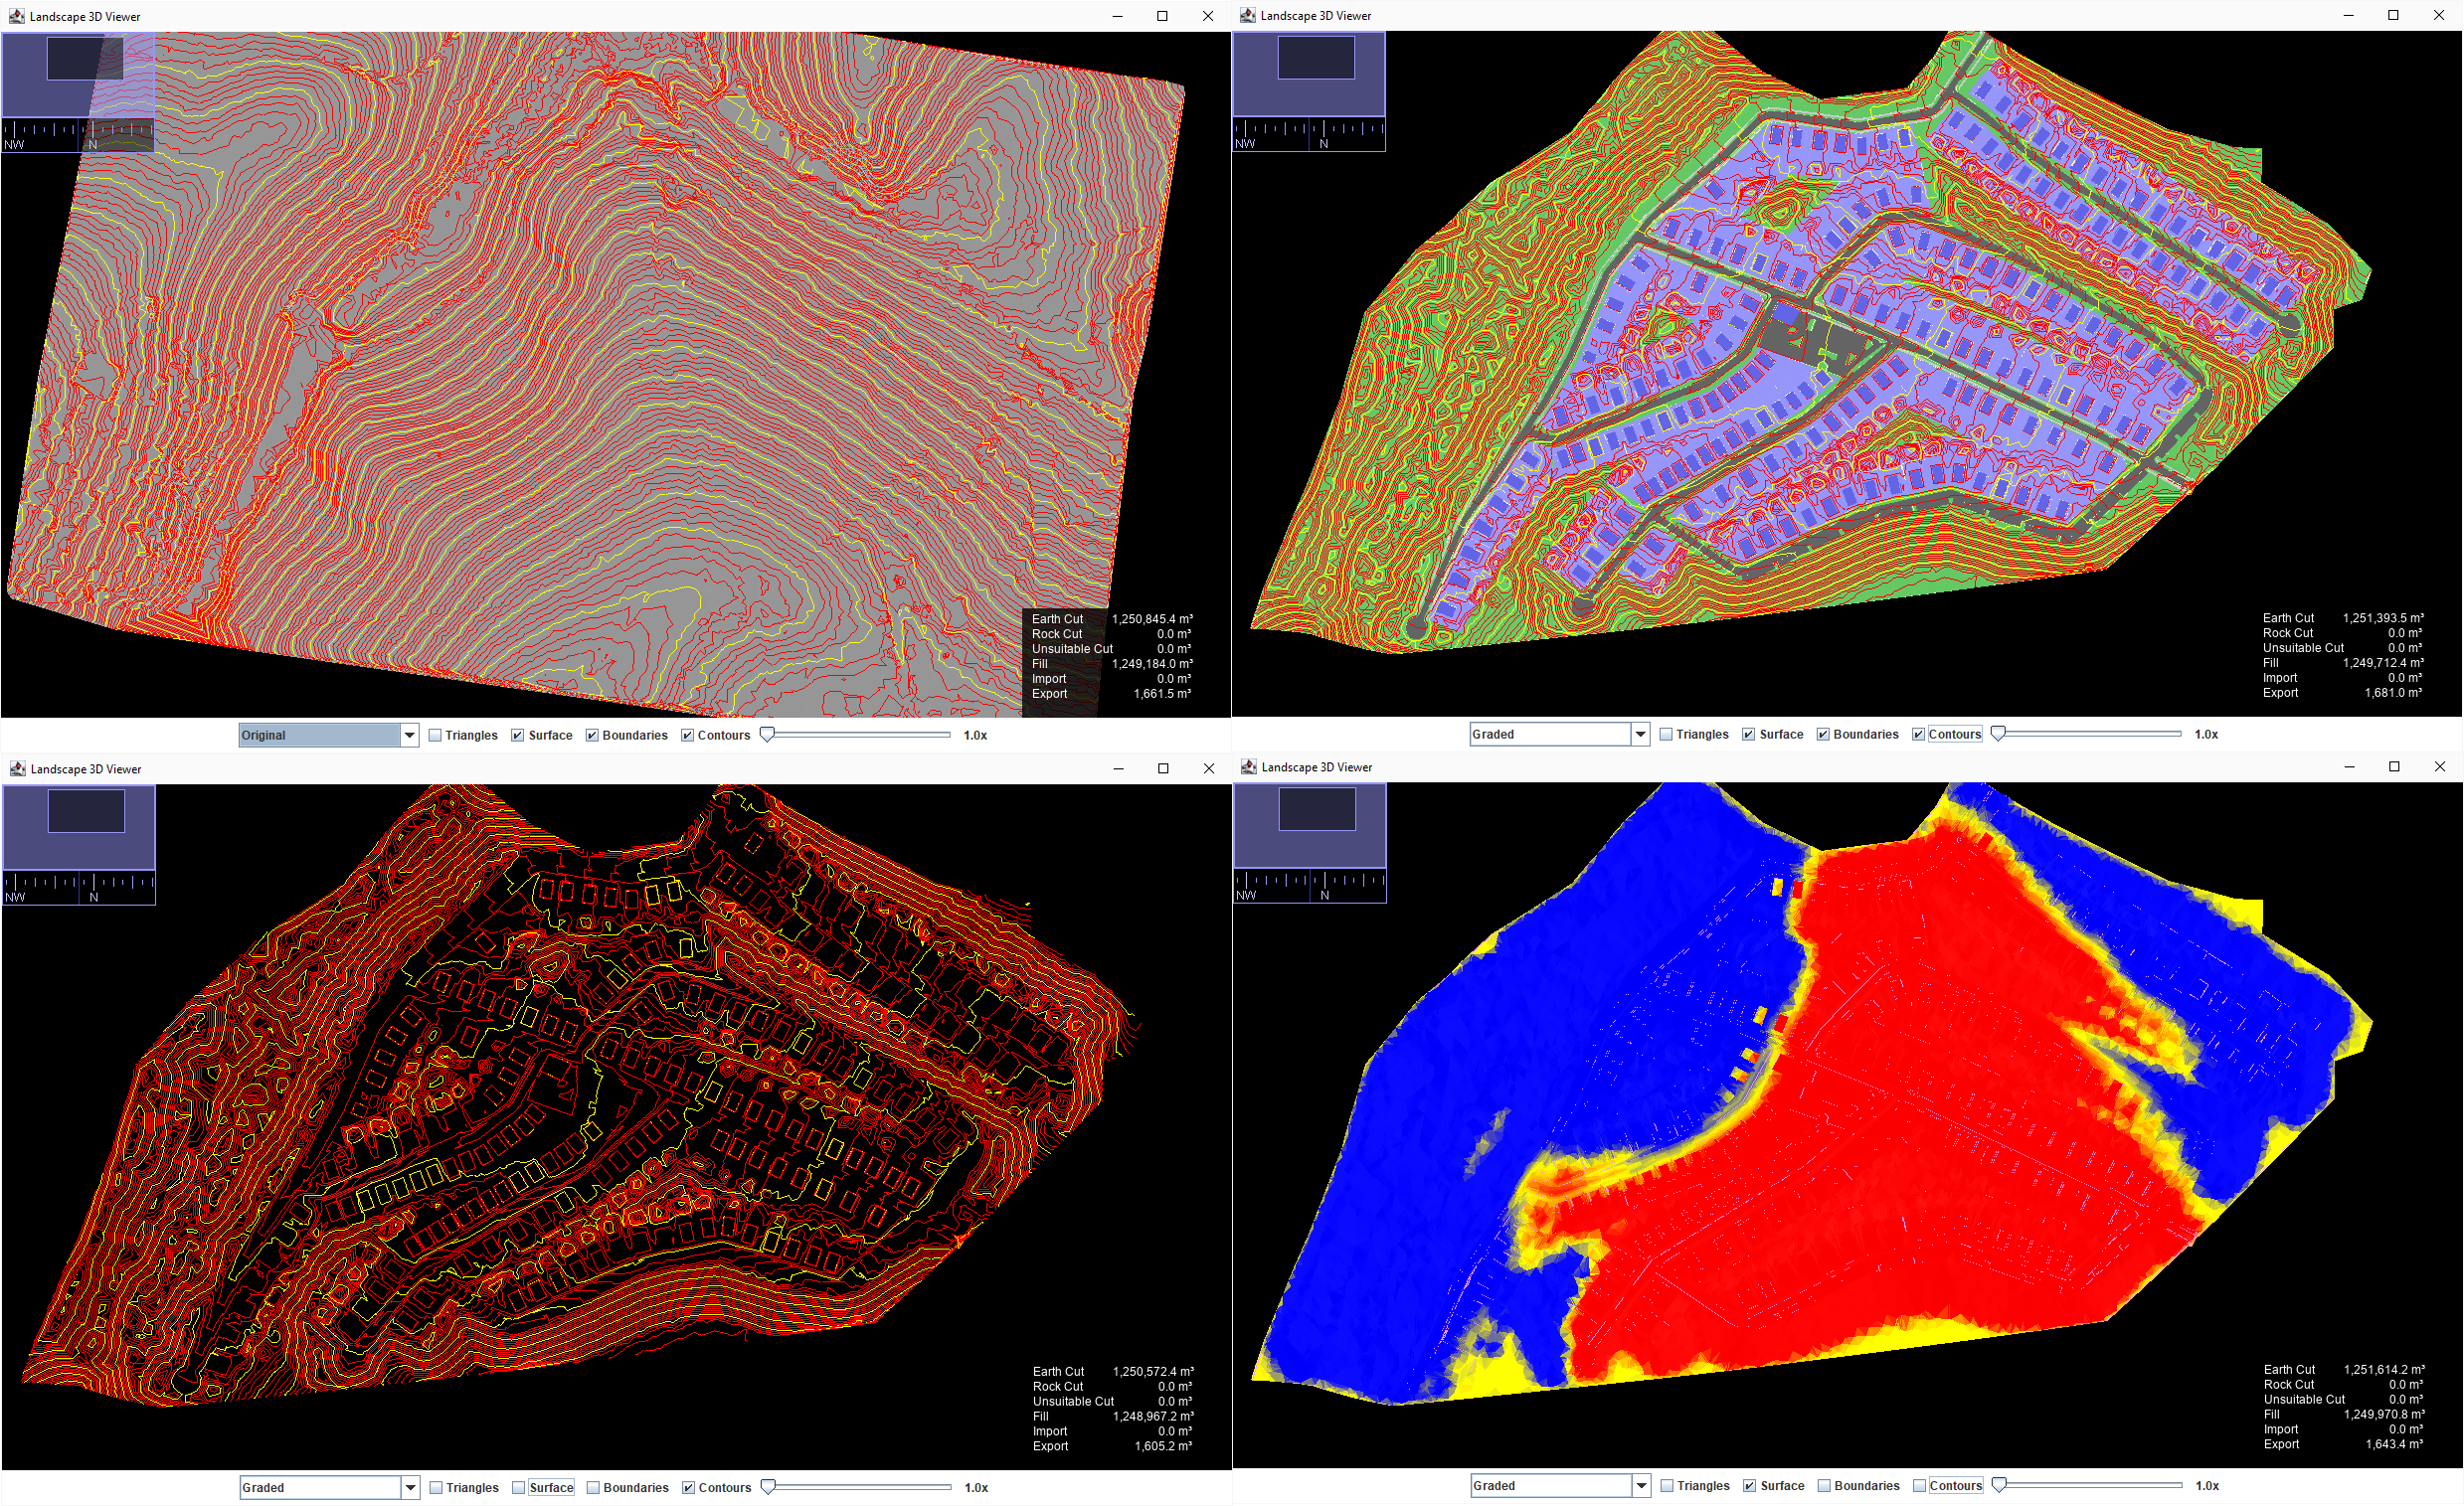Click the overview minimap in top-left viewer
2464x1506 pixels.
pos(78,74)
